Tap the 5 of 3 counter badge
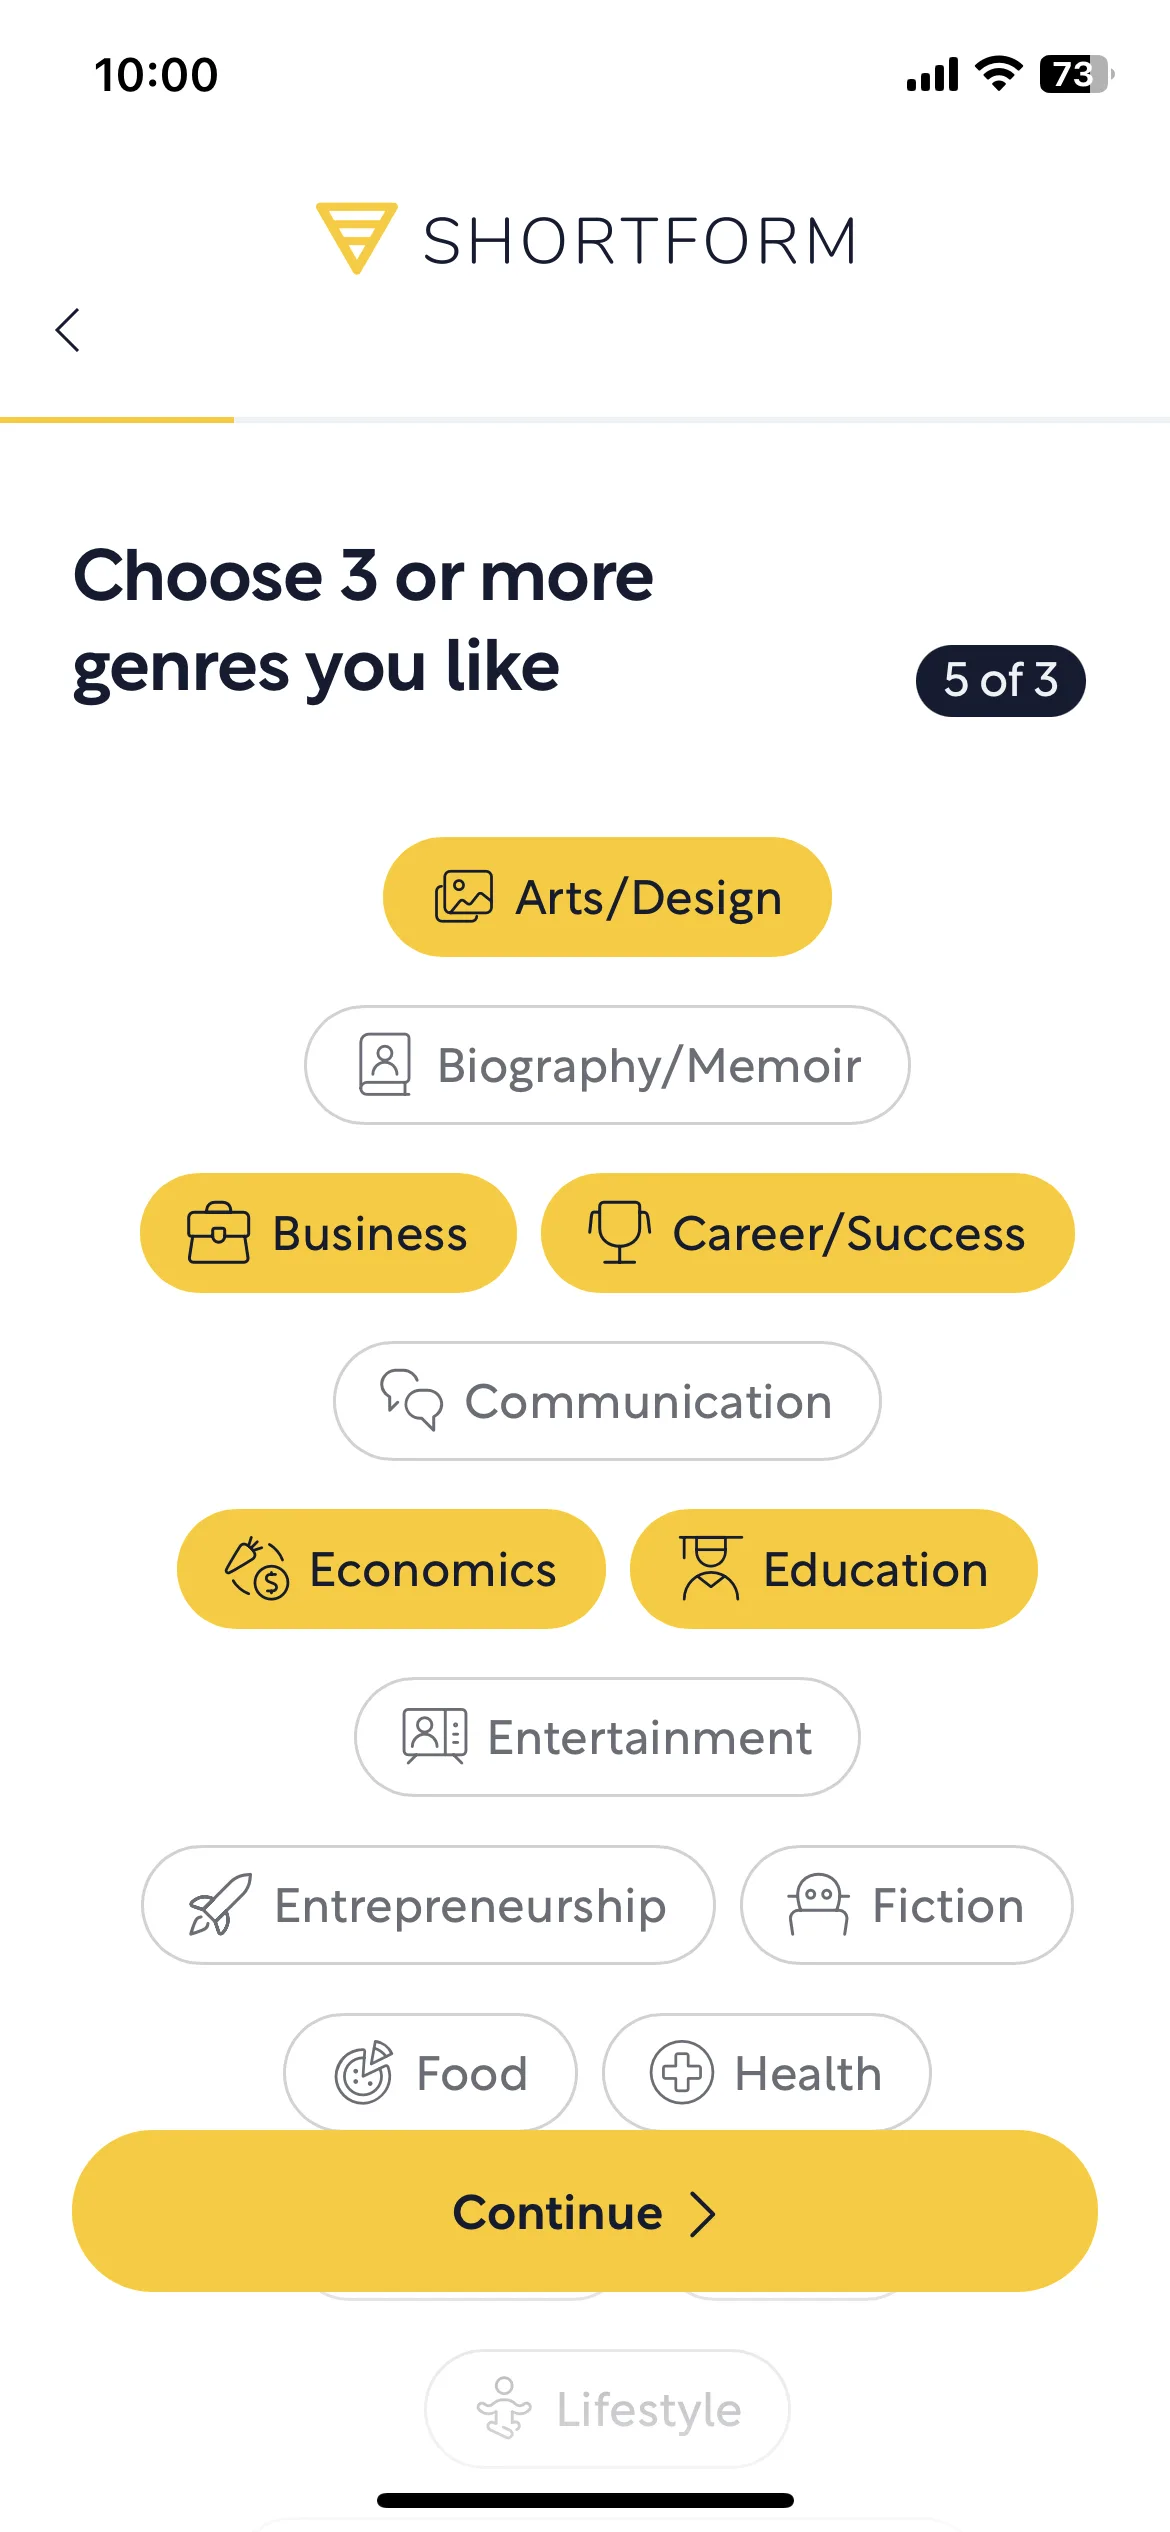Viewport: 1170px width, 2532px height. (1001, 680)
